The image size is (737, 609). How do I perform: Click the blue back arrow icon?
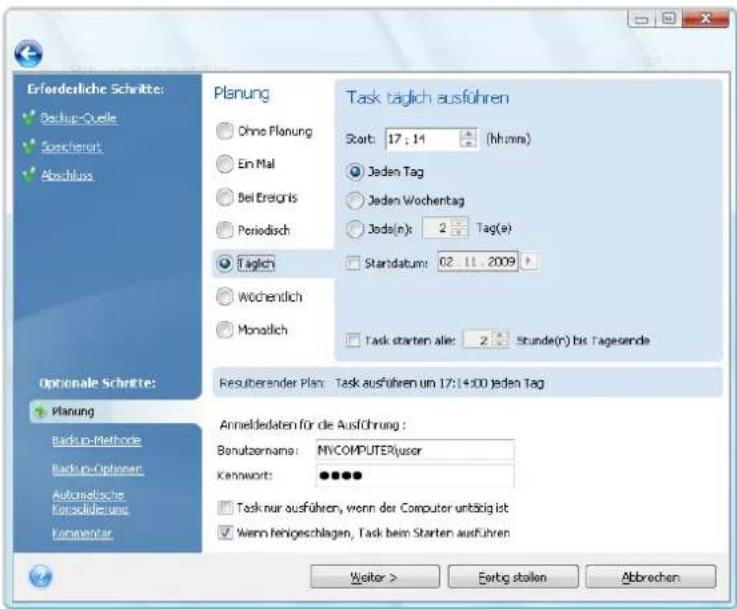(x=28, y=54)
